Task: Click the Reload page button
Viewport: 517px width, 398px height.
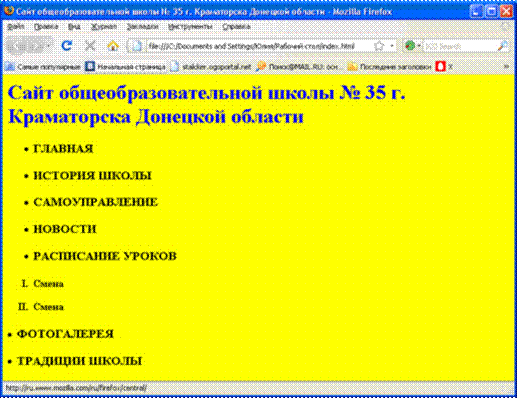Action: pos(67,46)
